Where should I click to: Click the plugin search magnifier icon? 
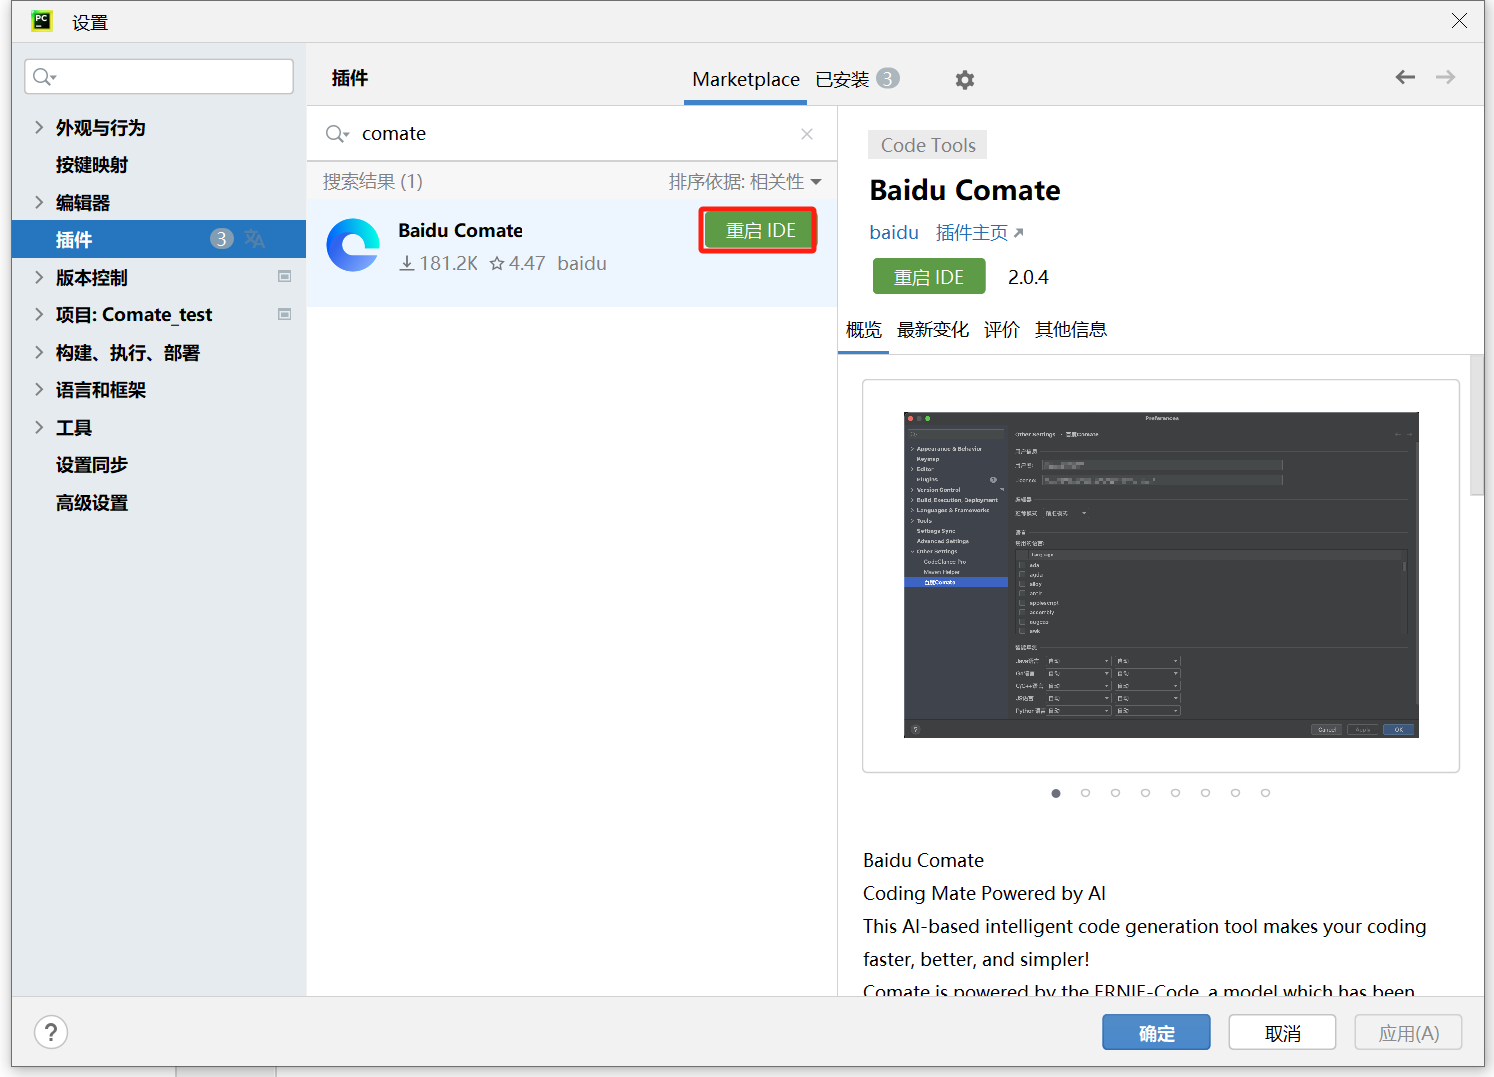pos(337,134)
